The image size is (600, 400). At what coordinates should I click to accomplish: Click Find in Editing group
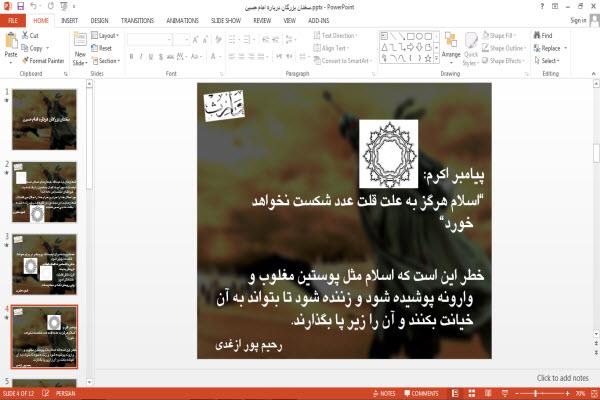(543, 35)
